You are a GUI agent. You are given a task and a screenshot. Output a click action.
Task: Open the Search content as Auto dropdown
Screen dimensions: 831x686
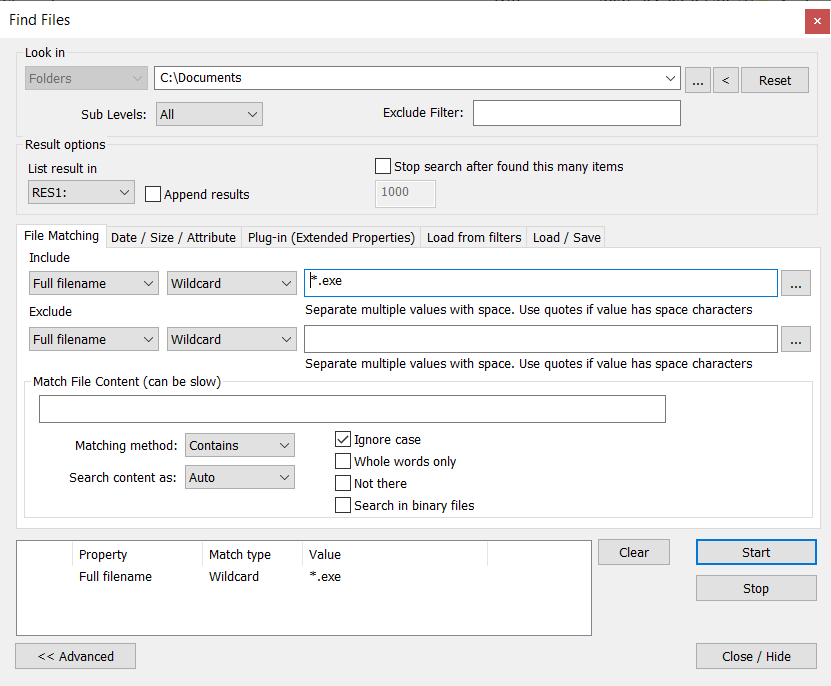click(240, 478)
